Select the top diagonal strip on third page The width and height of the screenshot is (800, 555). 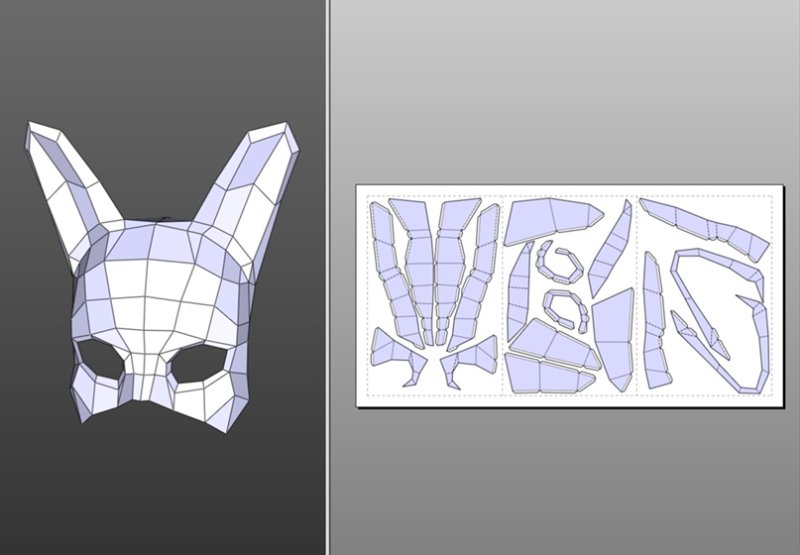[700, 225]
